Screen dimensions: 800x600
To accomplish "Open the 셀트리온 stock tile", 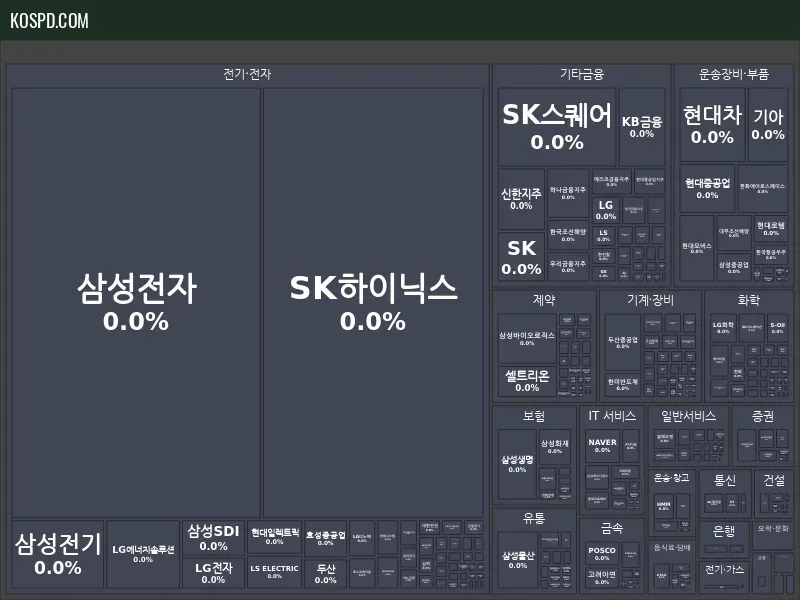I will click(527, 381).
